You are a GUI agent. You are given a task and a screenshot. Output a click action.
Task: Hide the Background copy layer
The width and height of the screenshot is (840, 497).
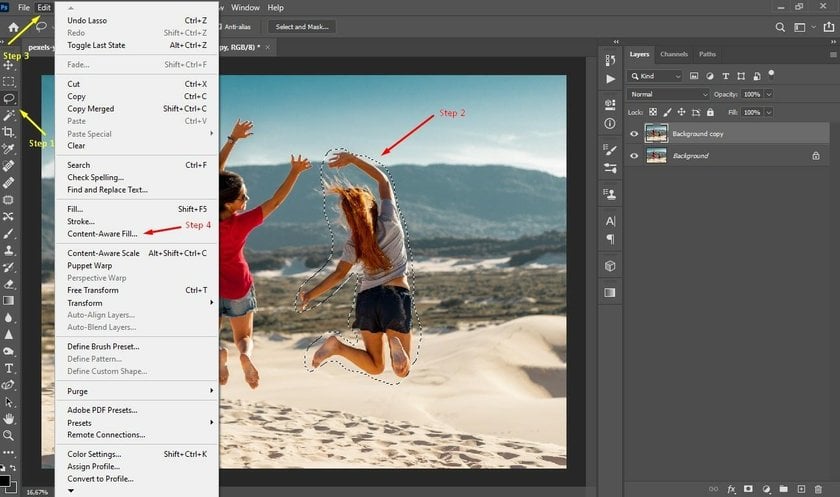[634, 134]
